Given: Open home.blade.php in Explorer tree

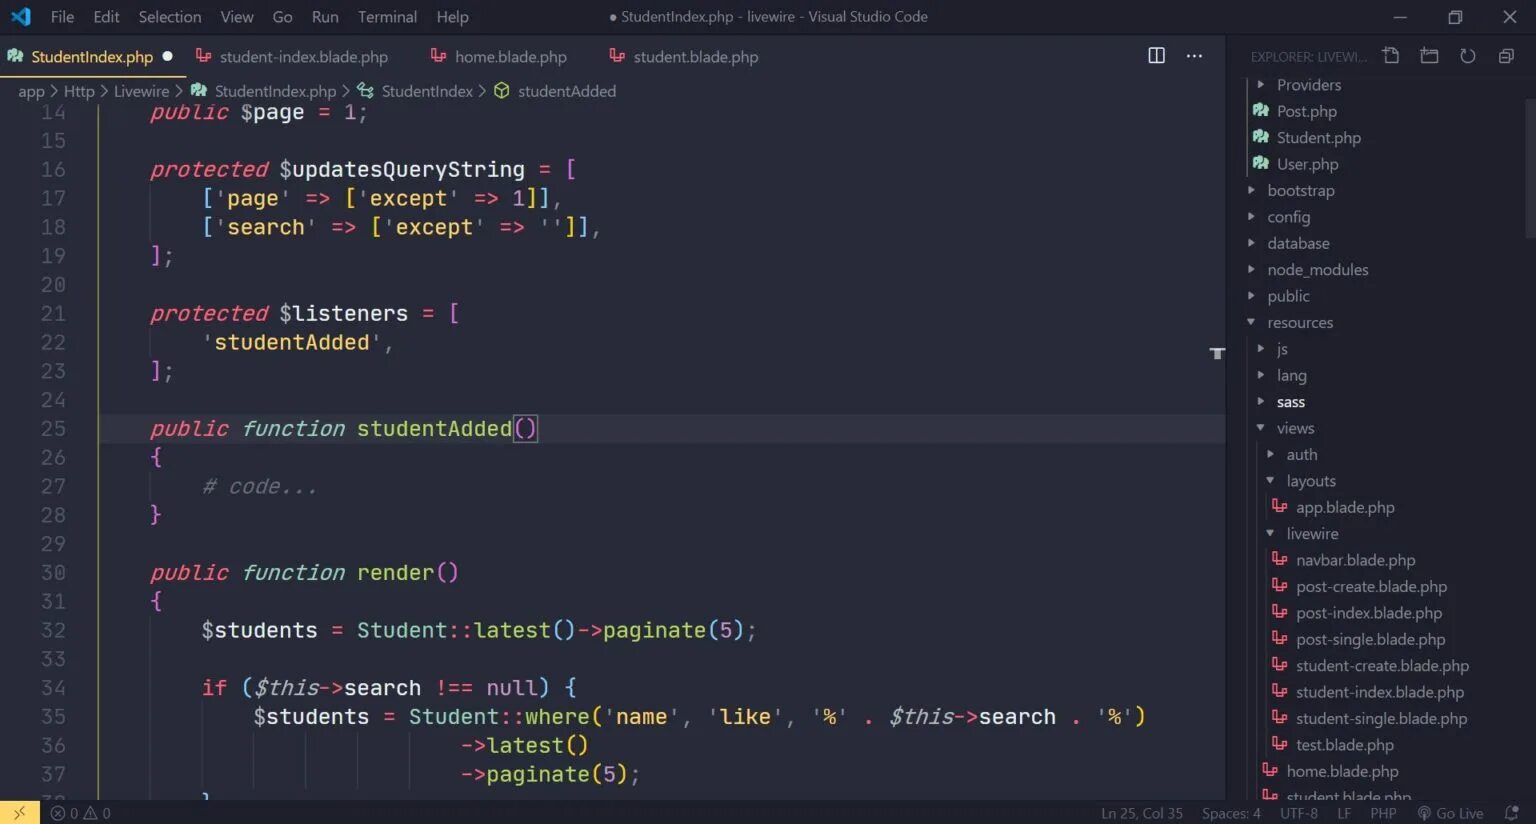Looking at the screenshot, I should click(1342, 771).
